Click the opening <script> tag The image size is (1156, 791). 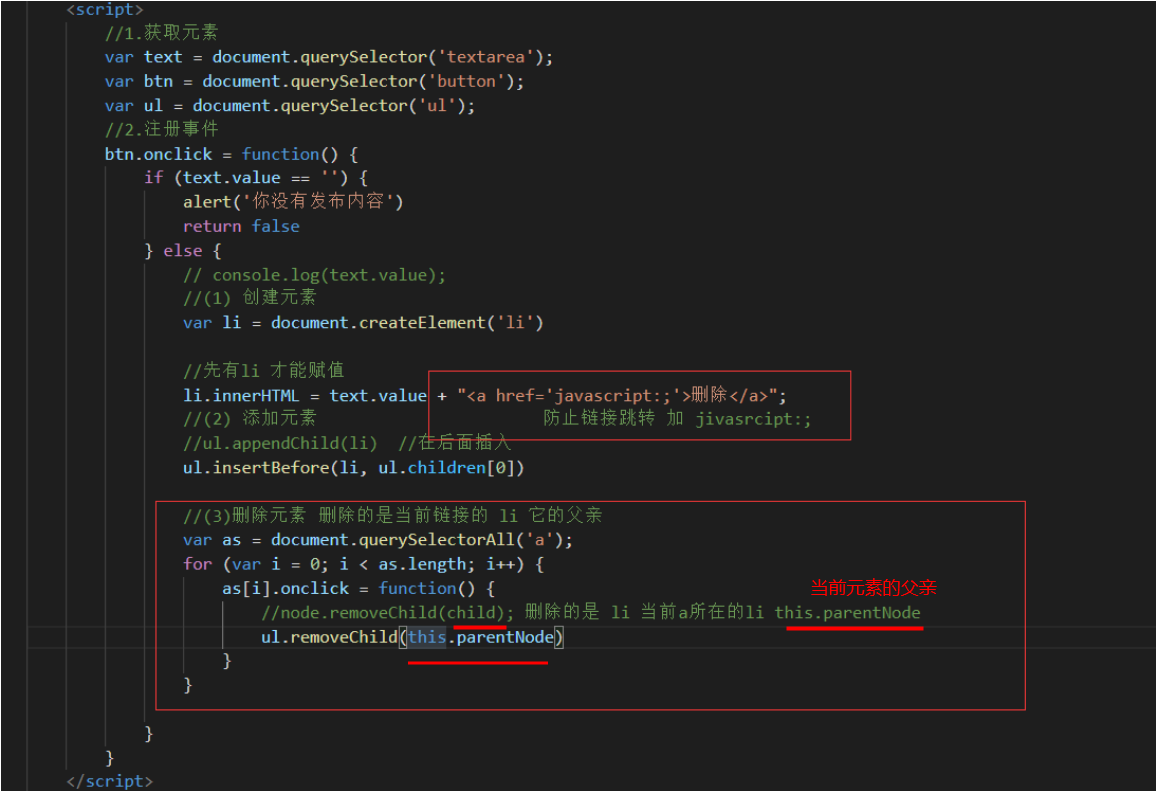[x=105, y=10]
